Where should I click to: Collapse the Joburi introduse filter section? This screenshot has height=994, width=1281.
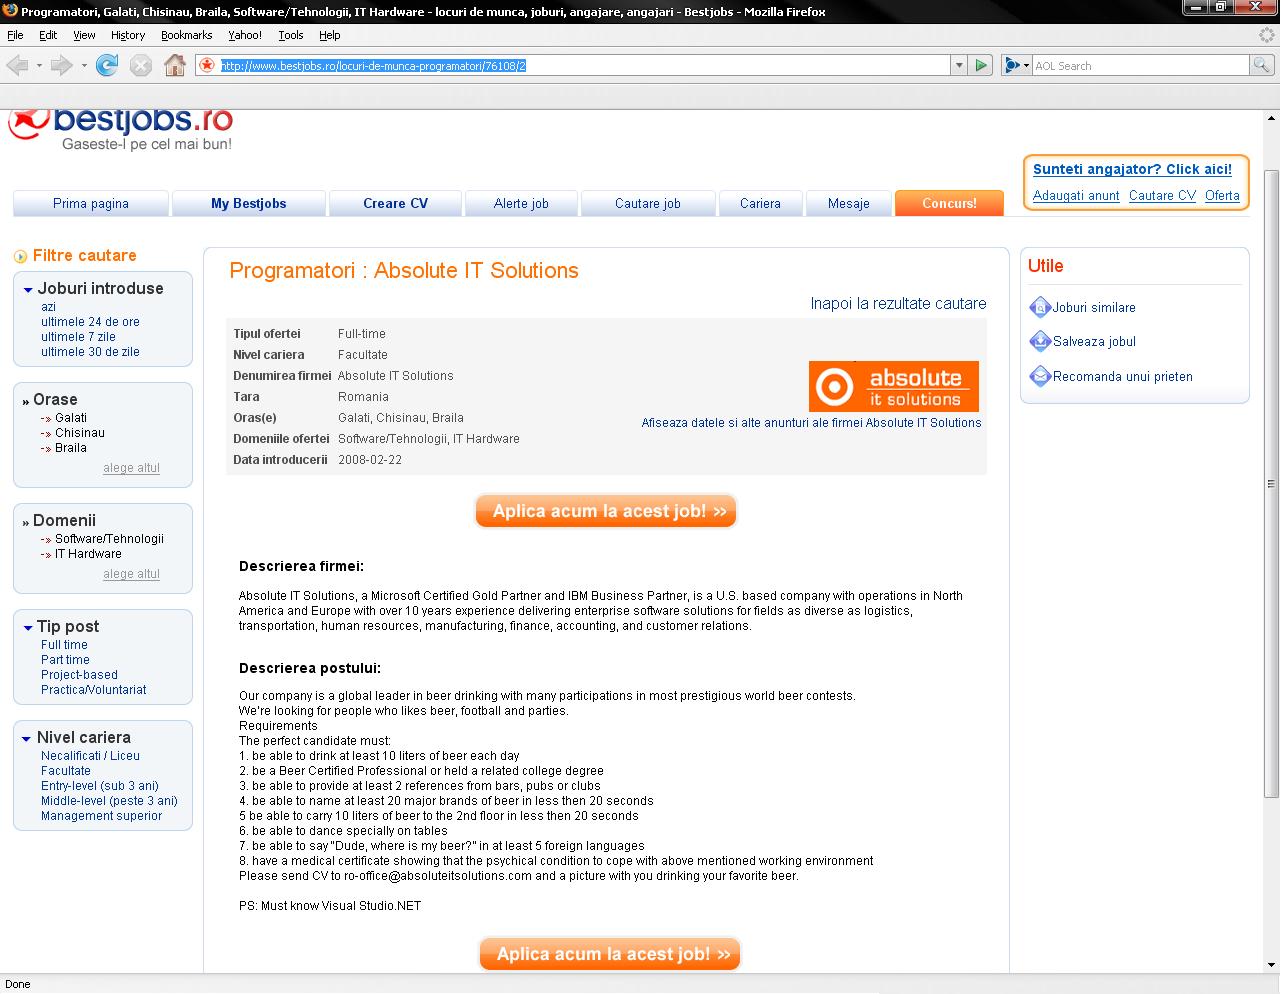tap(28, 290)
